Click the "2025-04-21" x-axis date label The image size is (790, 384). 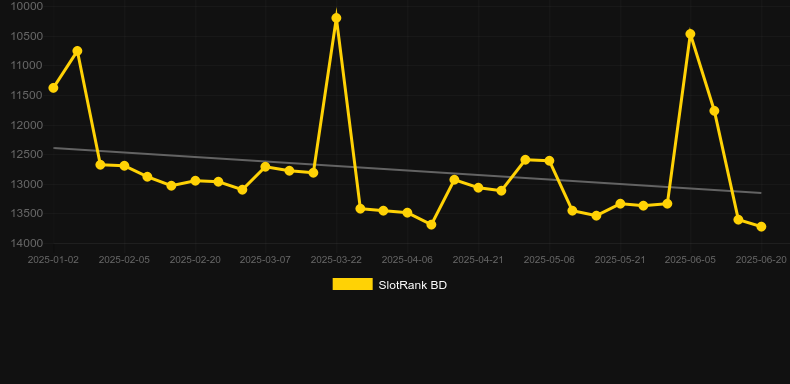(478, 260)
